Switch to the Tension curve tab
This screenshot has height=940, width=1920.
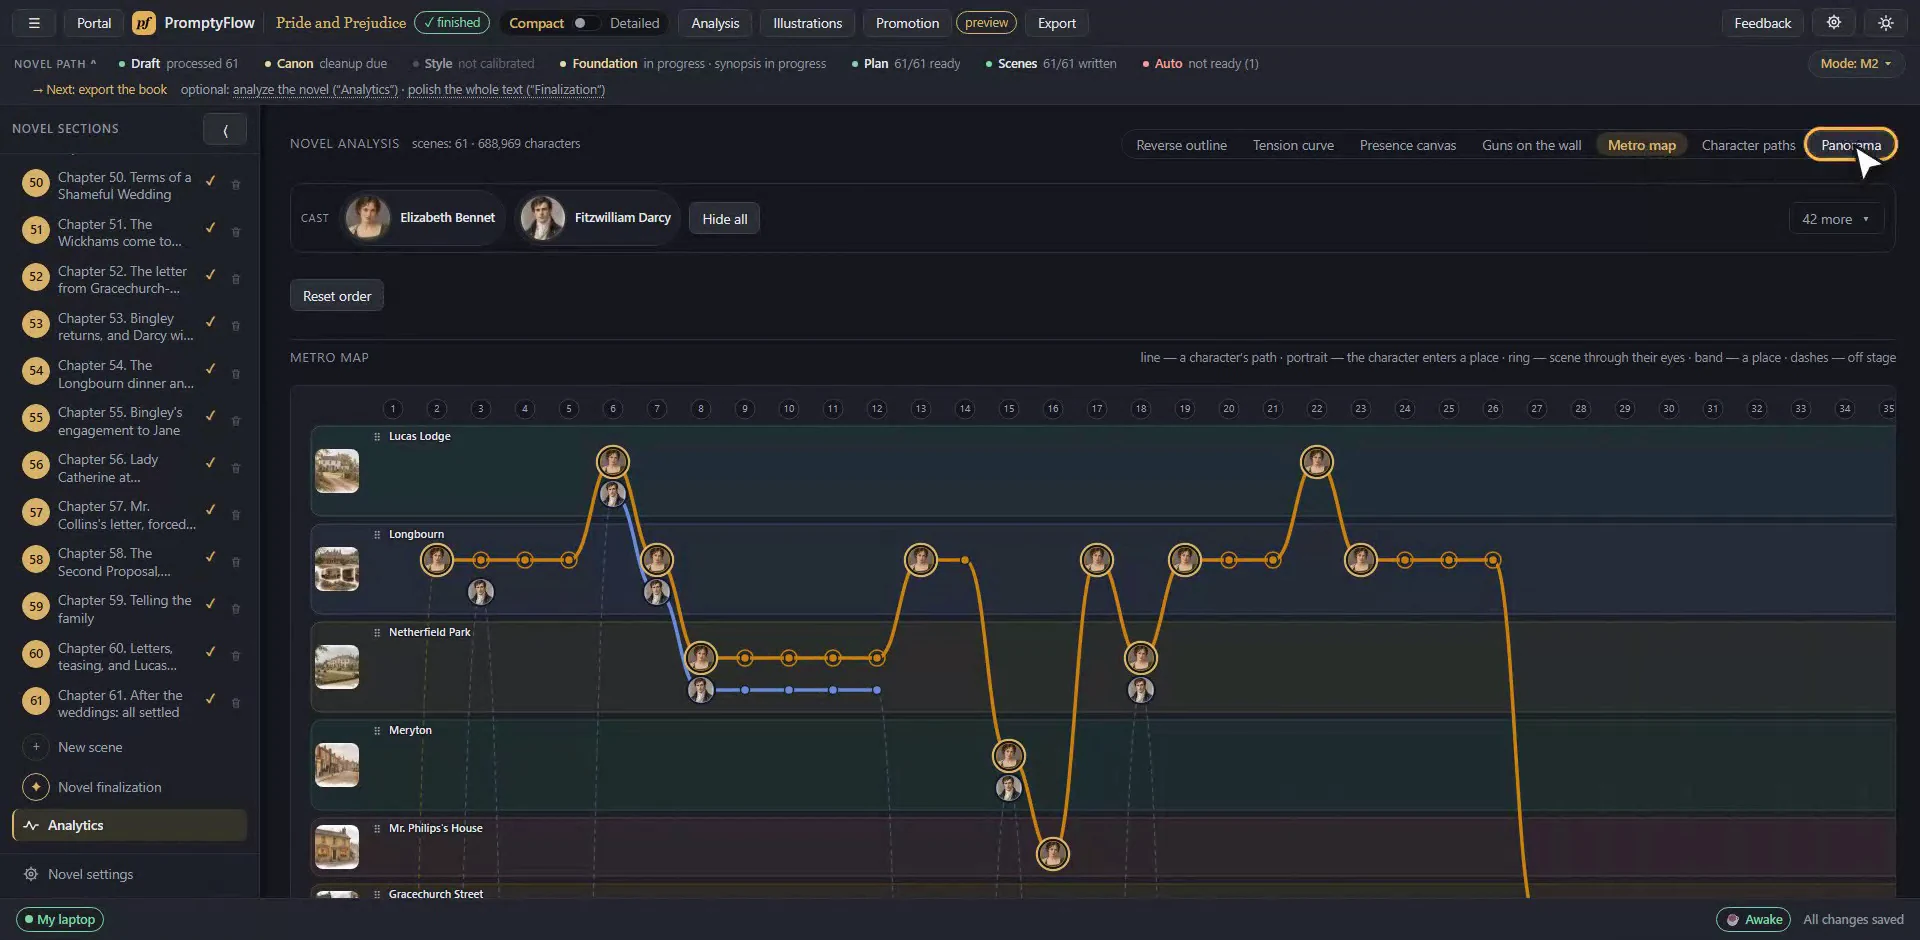tap(1293, 145)
